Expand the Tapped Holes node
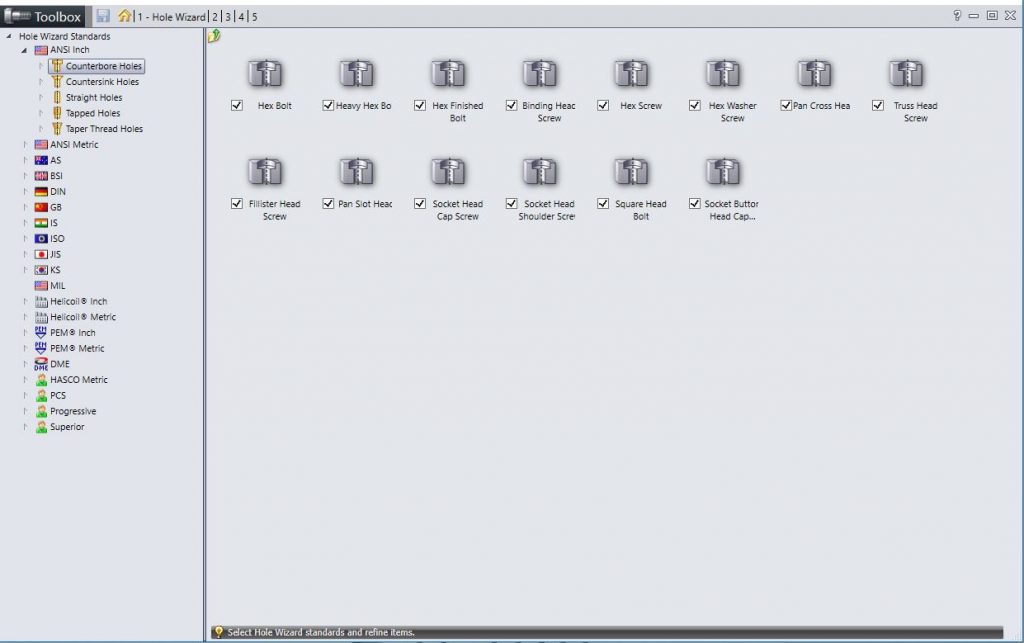Image resolution: width=1024 pixels, height=643 pixels. pyautogui.click(x=40, y=113)
